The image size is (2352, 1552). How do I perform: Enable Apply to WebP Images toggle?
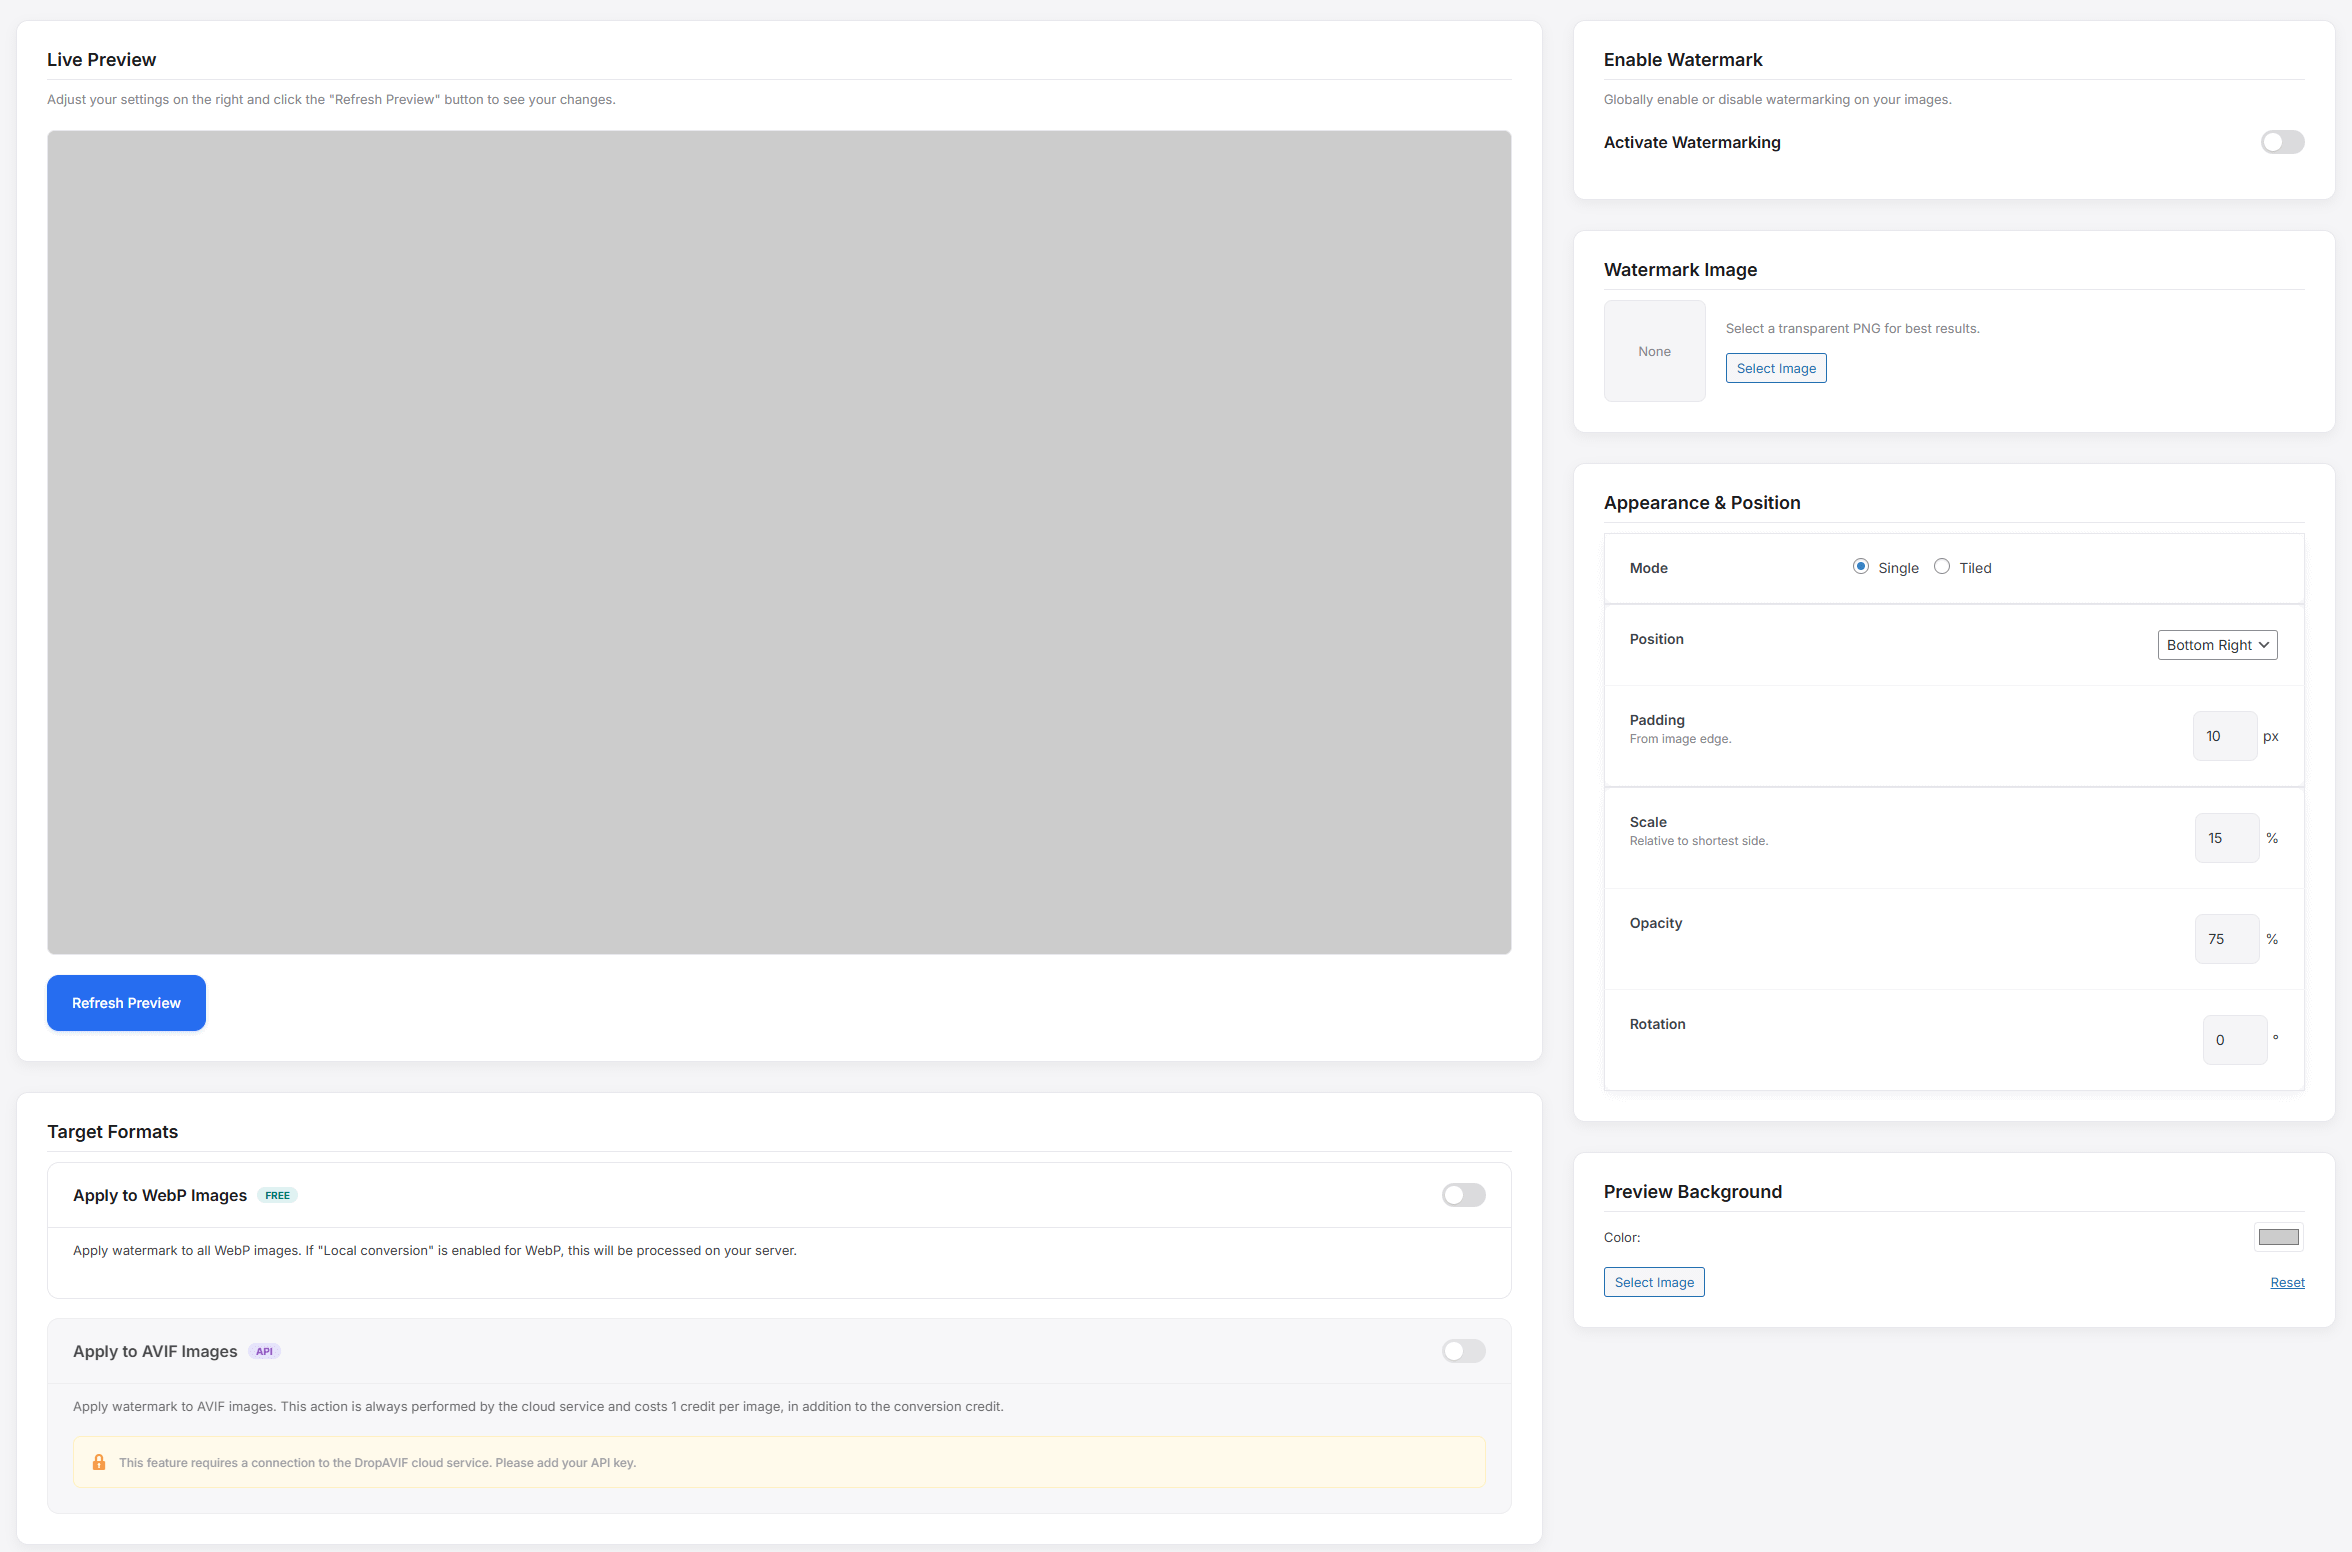click(x=1463, y=1195)
